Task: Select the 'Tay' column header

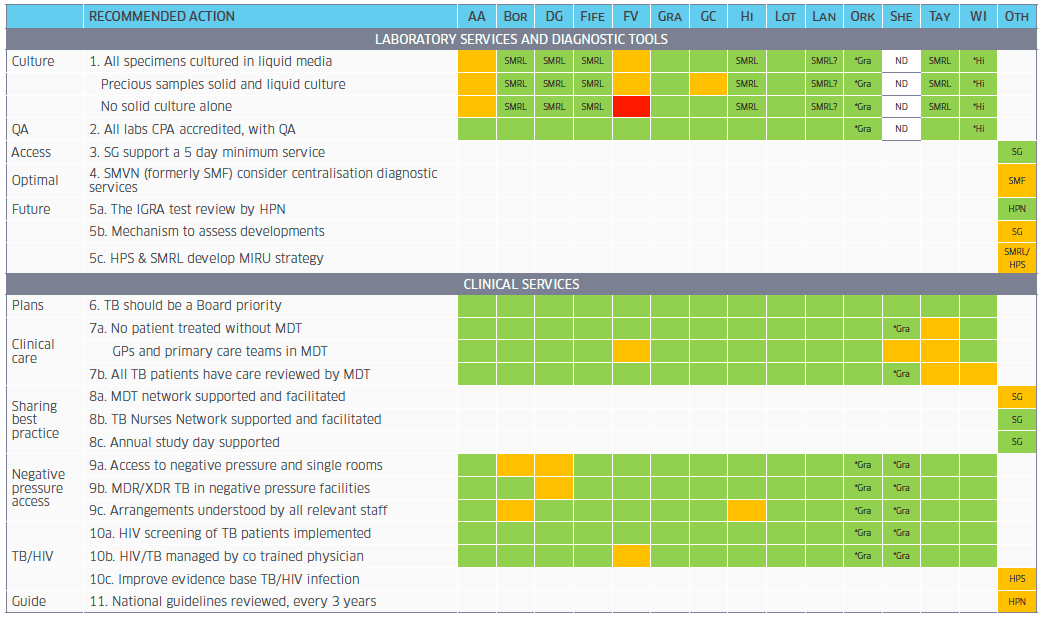Action: click(x=940, y=17)
